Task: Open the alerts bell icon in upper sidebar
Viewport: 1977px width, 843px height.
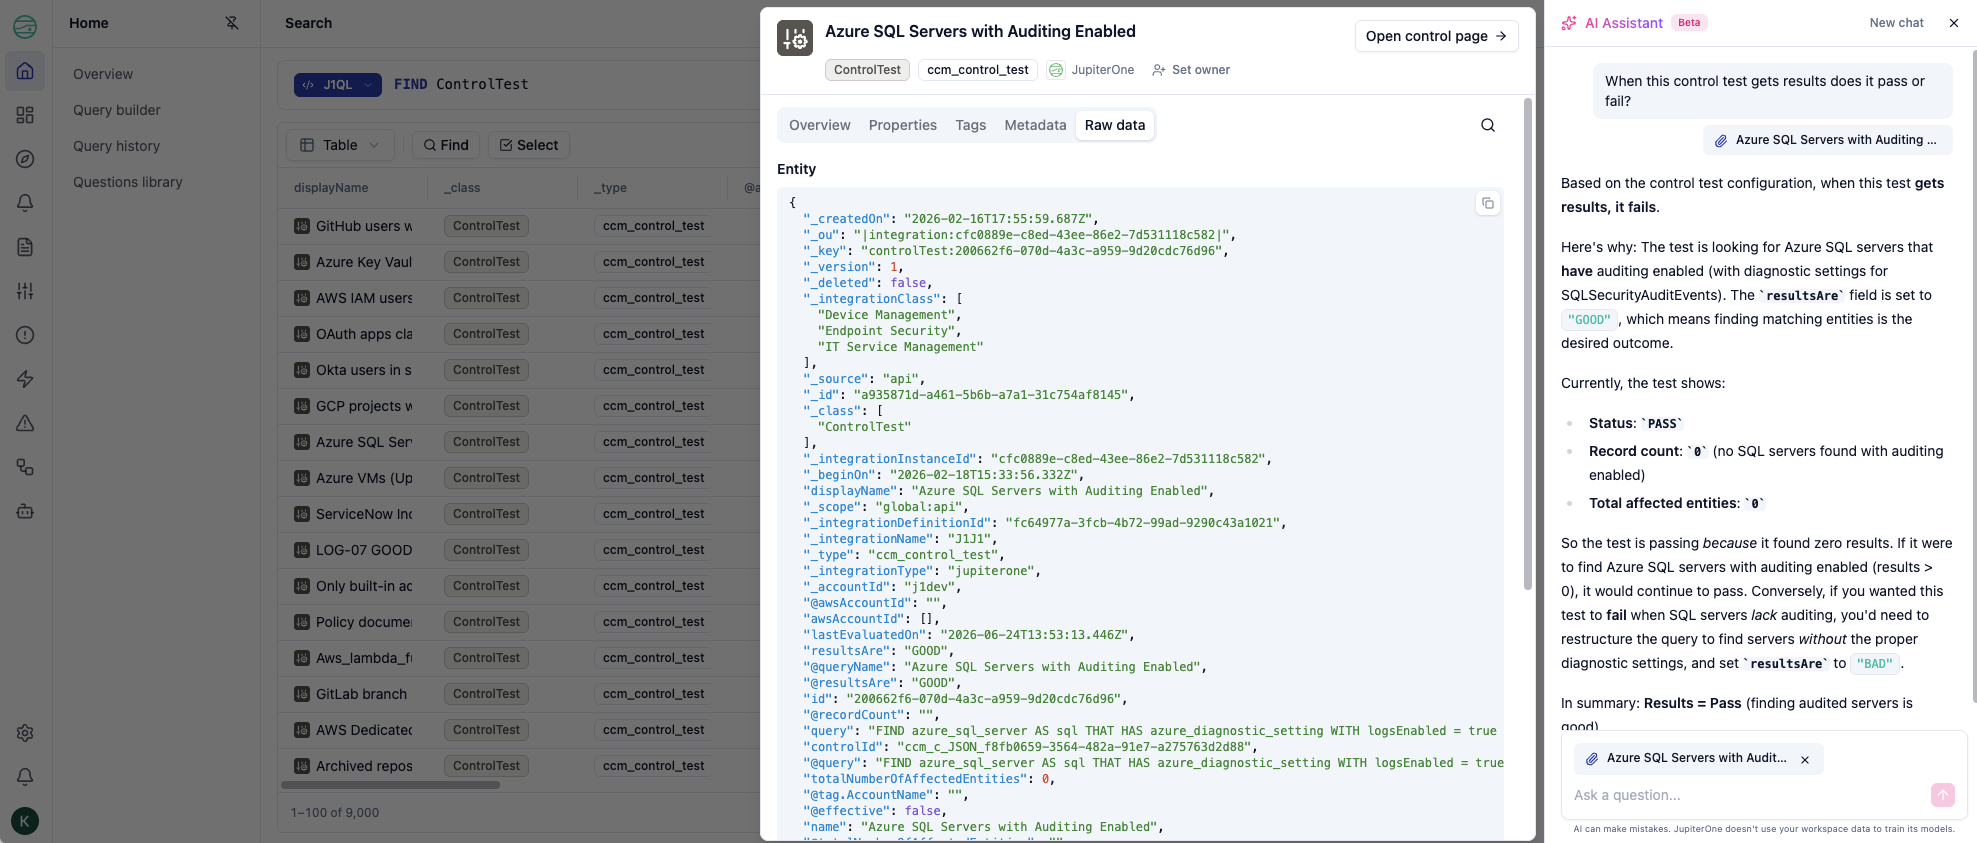Action: coord(25,203)
